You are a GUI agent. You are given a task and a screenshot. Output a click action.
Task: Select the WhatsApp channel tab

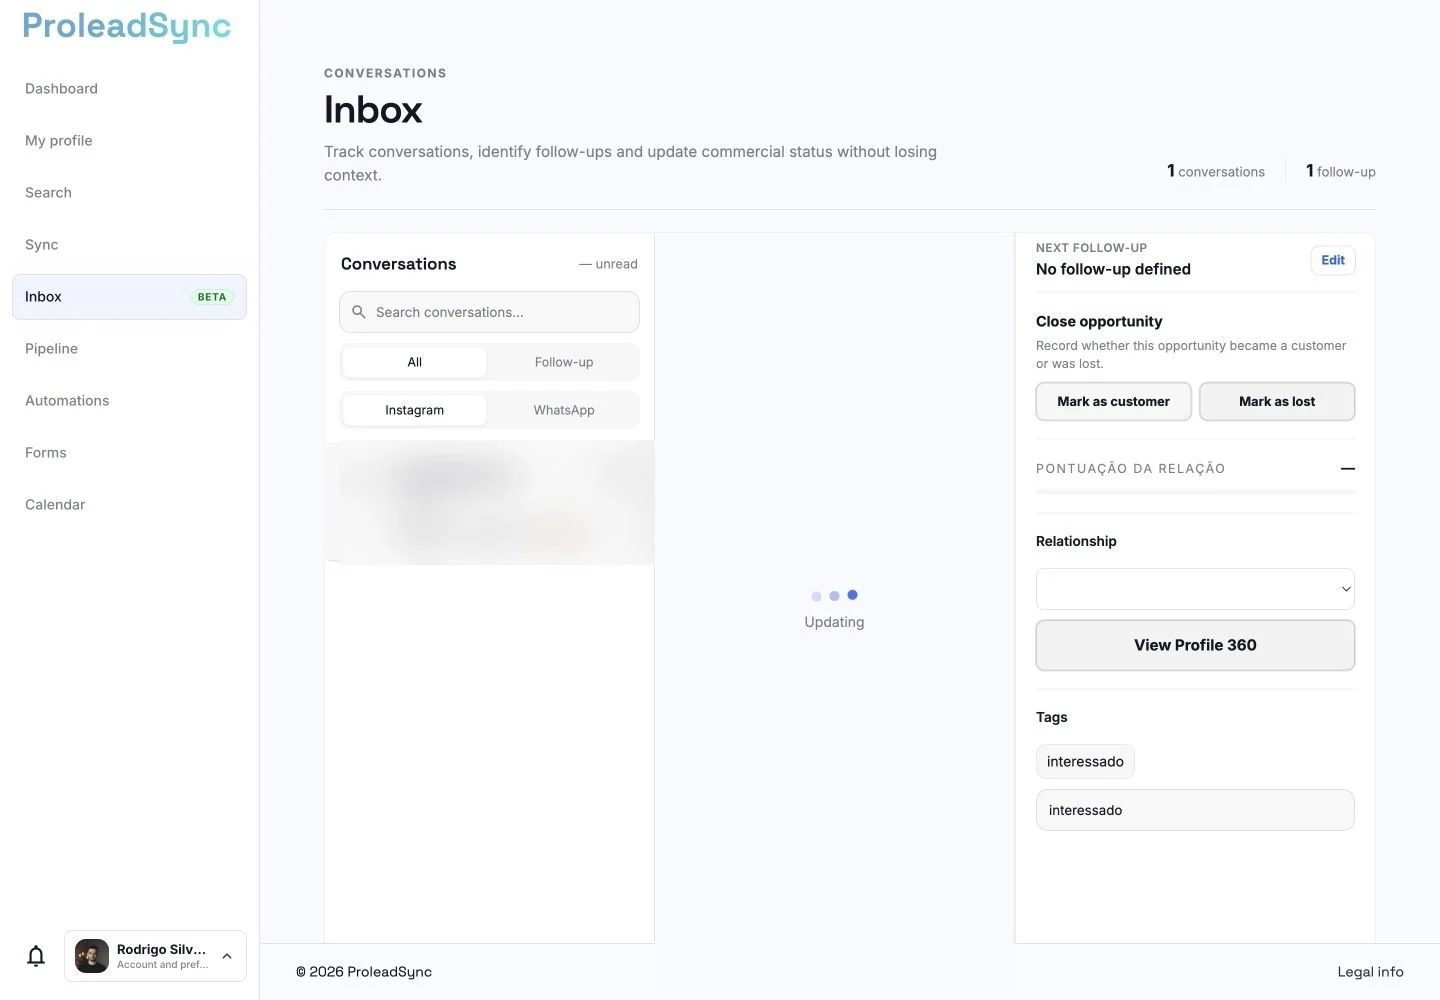[564, 410]
